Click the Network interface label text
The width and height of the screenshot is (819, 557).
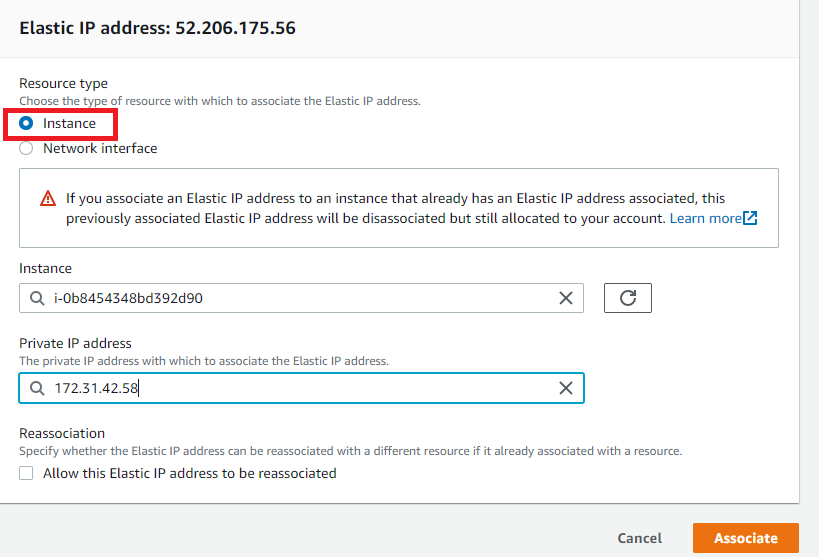[100, 148]
